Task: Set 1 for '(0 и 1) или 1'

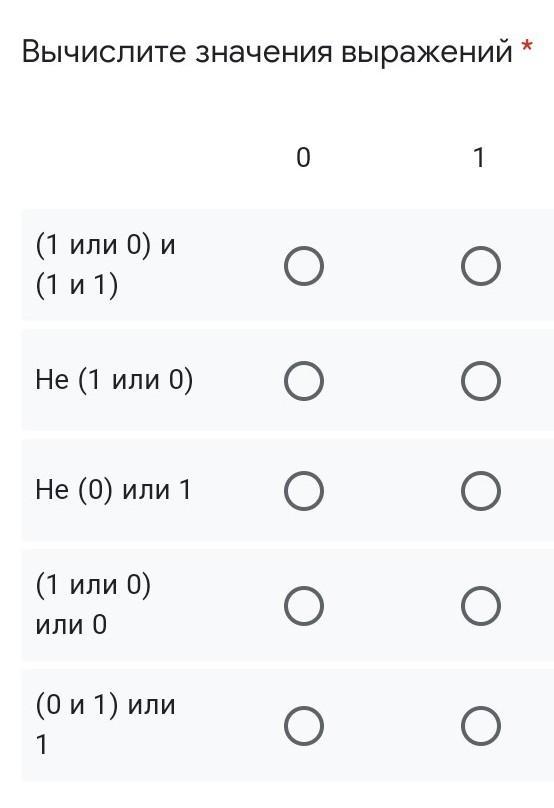Action: [480, 726]
